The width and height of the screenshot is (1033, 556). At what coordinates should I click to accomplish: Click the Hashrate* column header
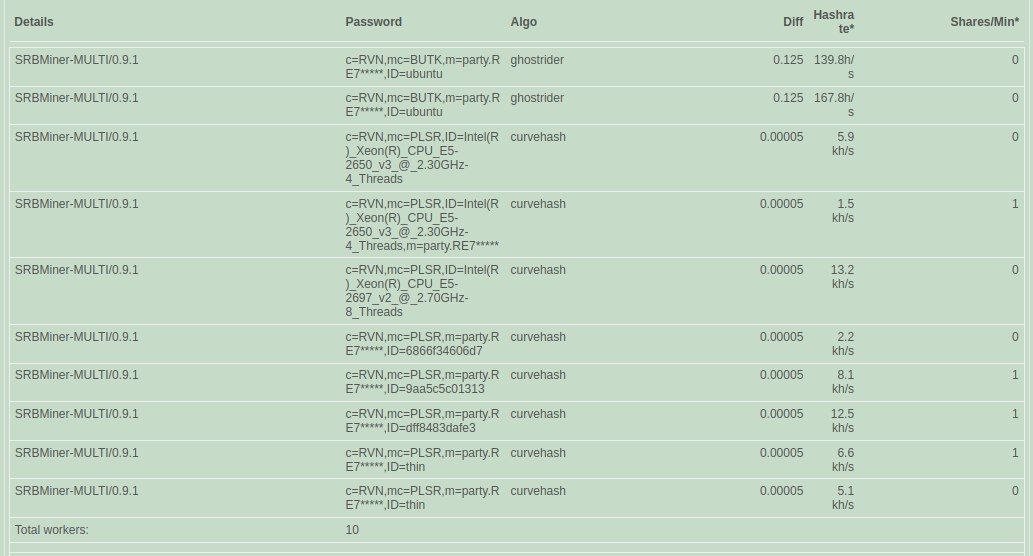pyautogui.click(x=834, y=22)
